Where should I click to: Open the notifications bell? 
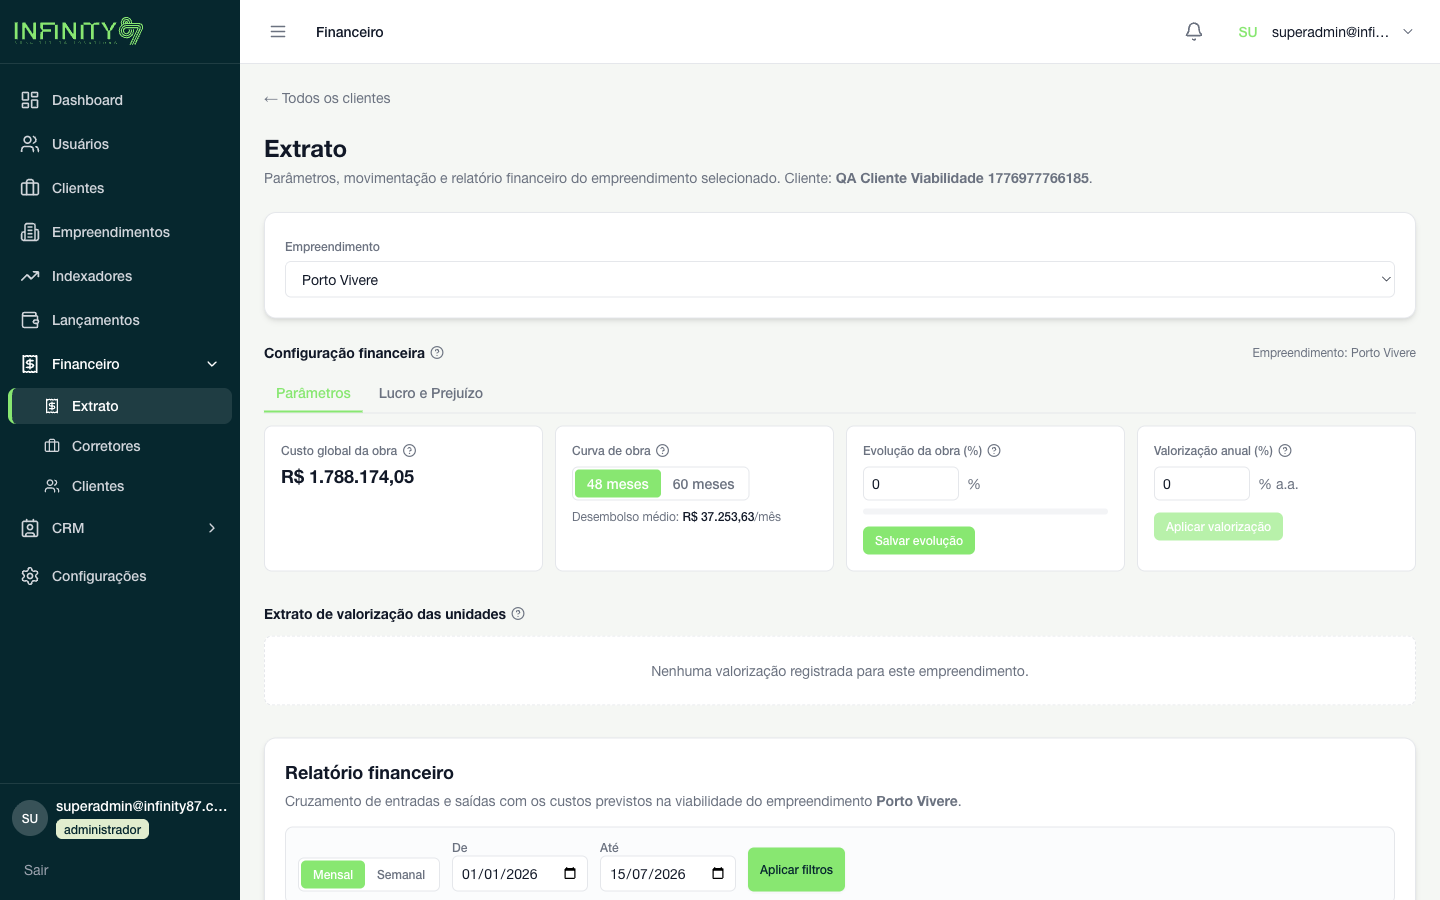point(1194,32)
